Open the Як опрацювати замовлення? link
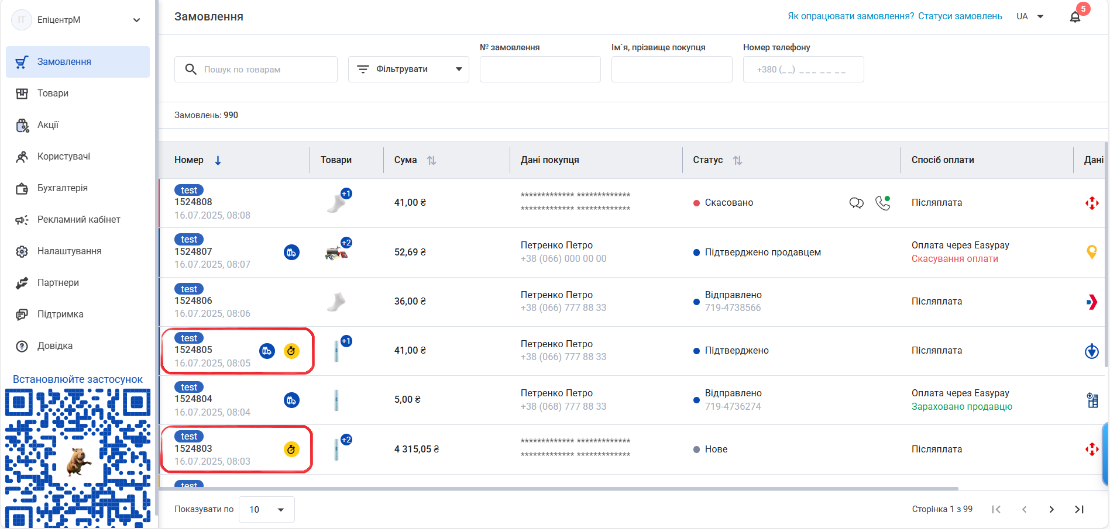The width and height of the screenshot is (1110, 529). coord(850,16)
